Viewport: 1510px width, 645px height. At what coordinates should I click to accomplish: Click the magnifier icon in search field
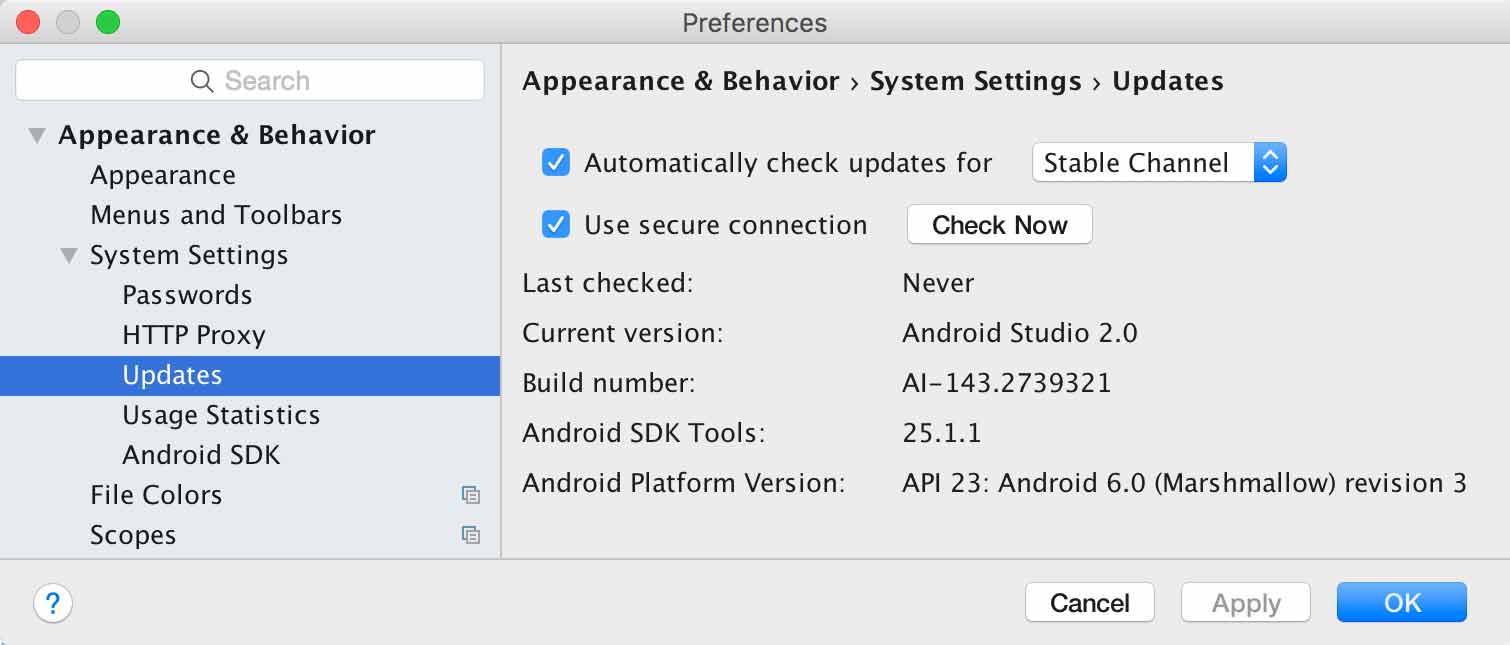tap(202, 81)
